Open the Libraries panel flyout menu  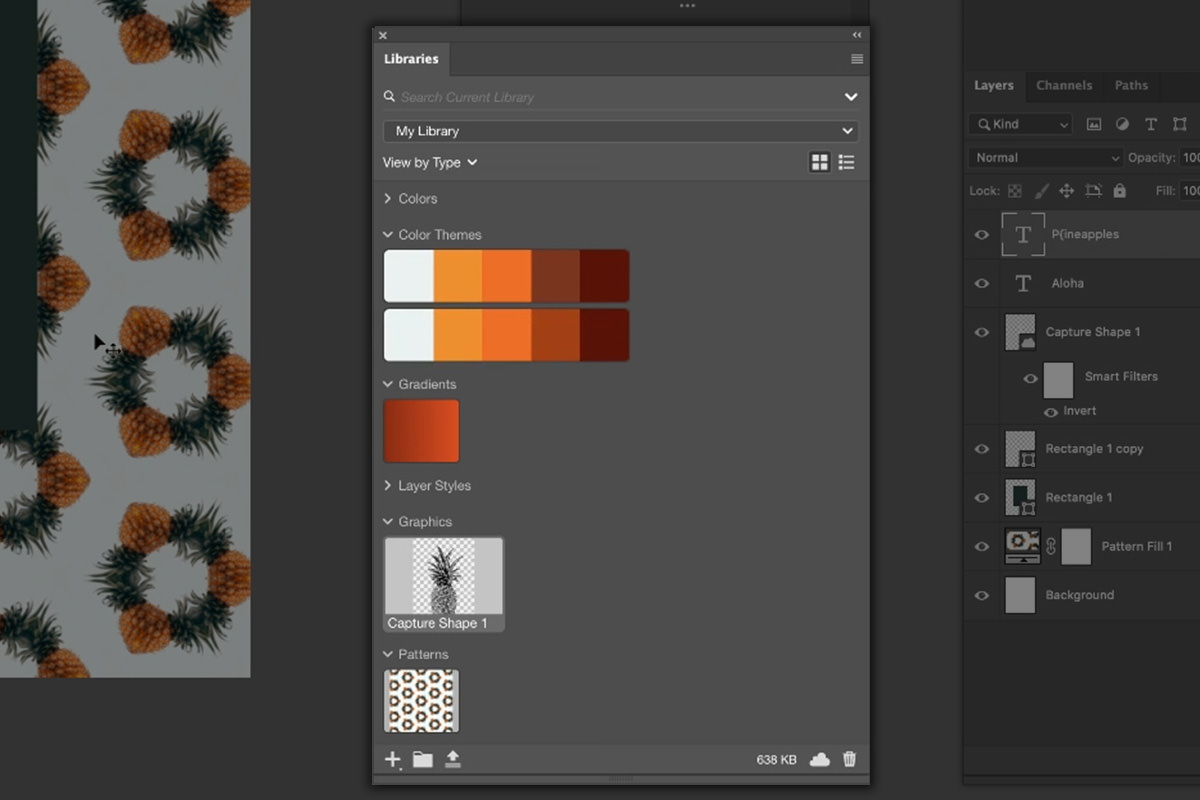(x=856, y=59)
